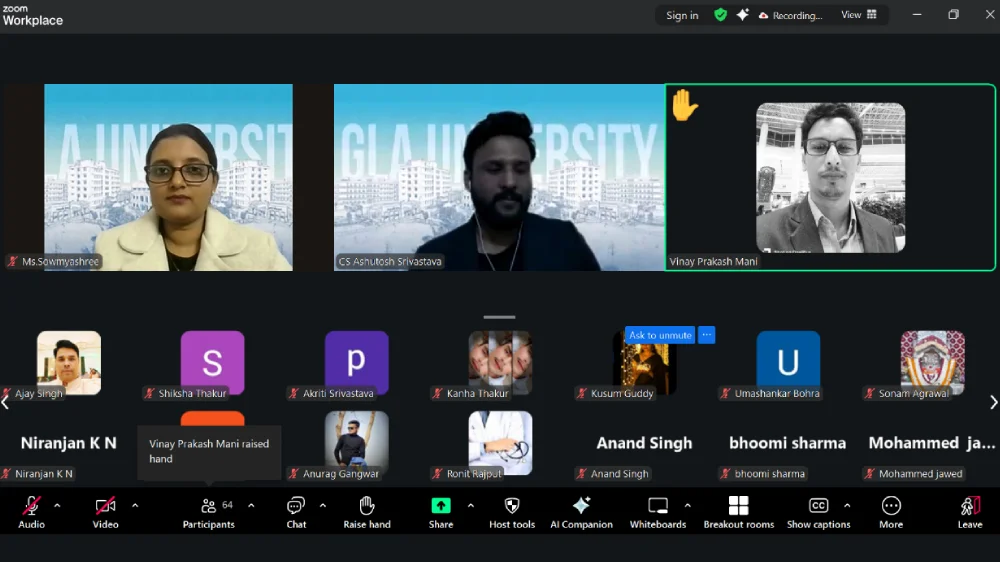Go to next page of participant thumbnails
1000x562 pixels.
[992, 402]
